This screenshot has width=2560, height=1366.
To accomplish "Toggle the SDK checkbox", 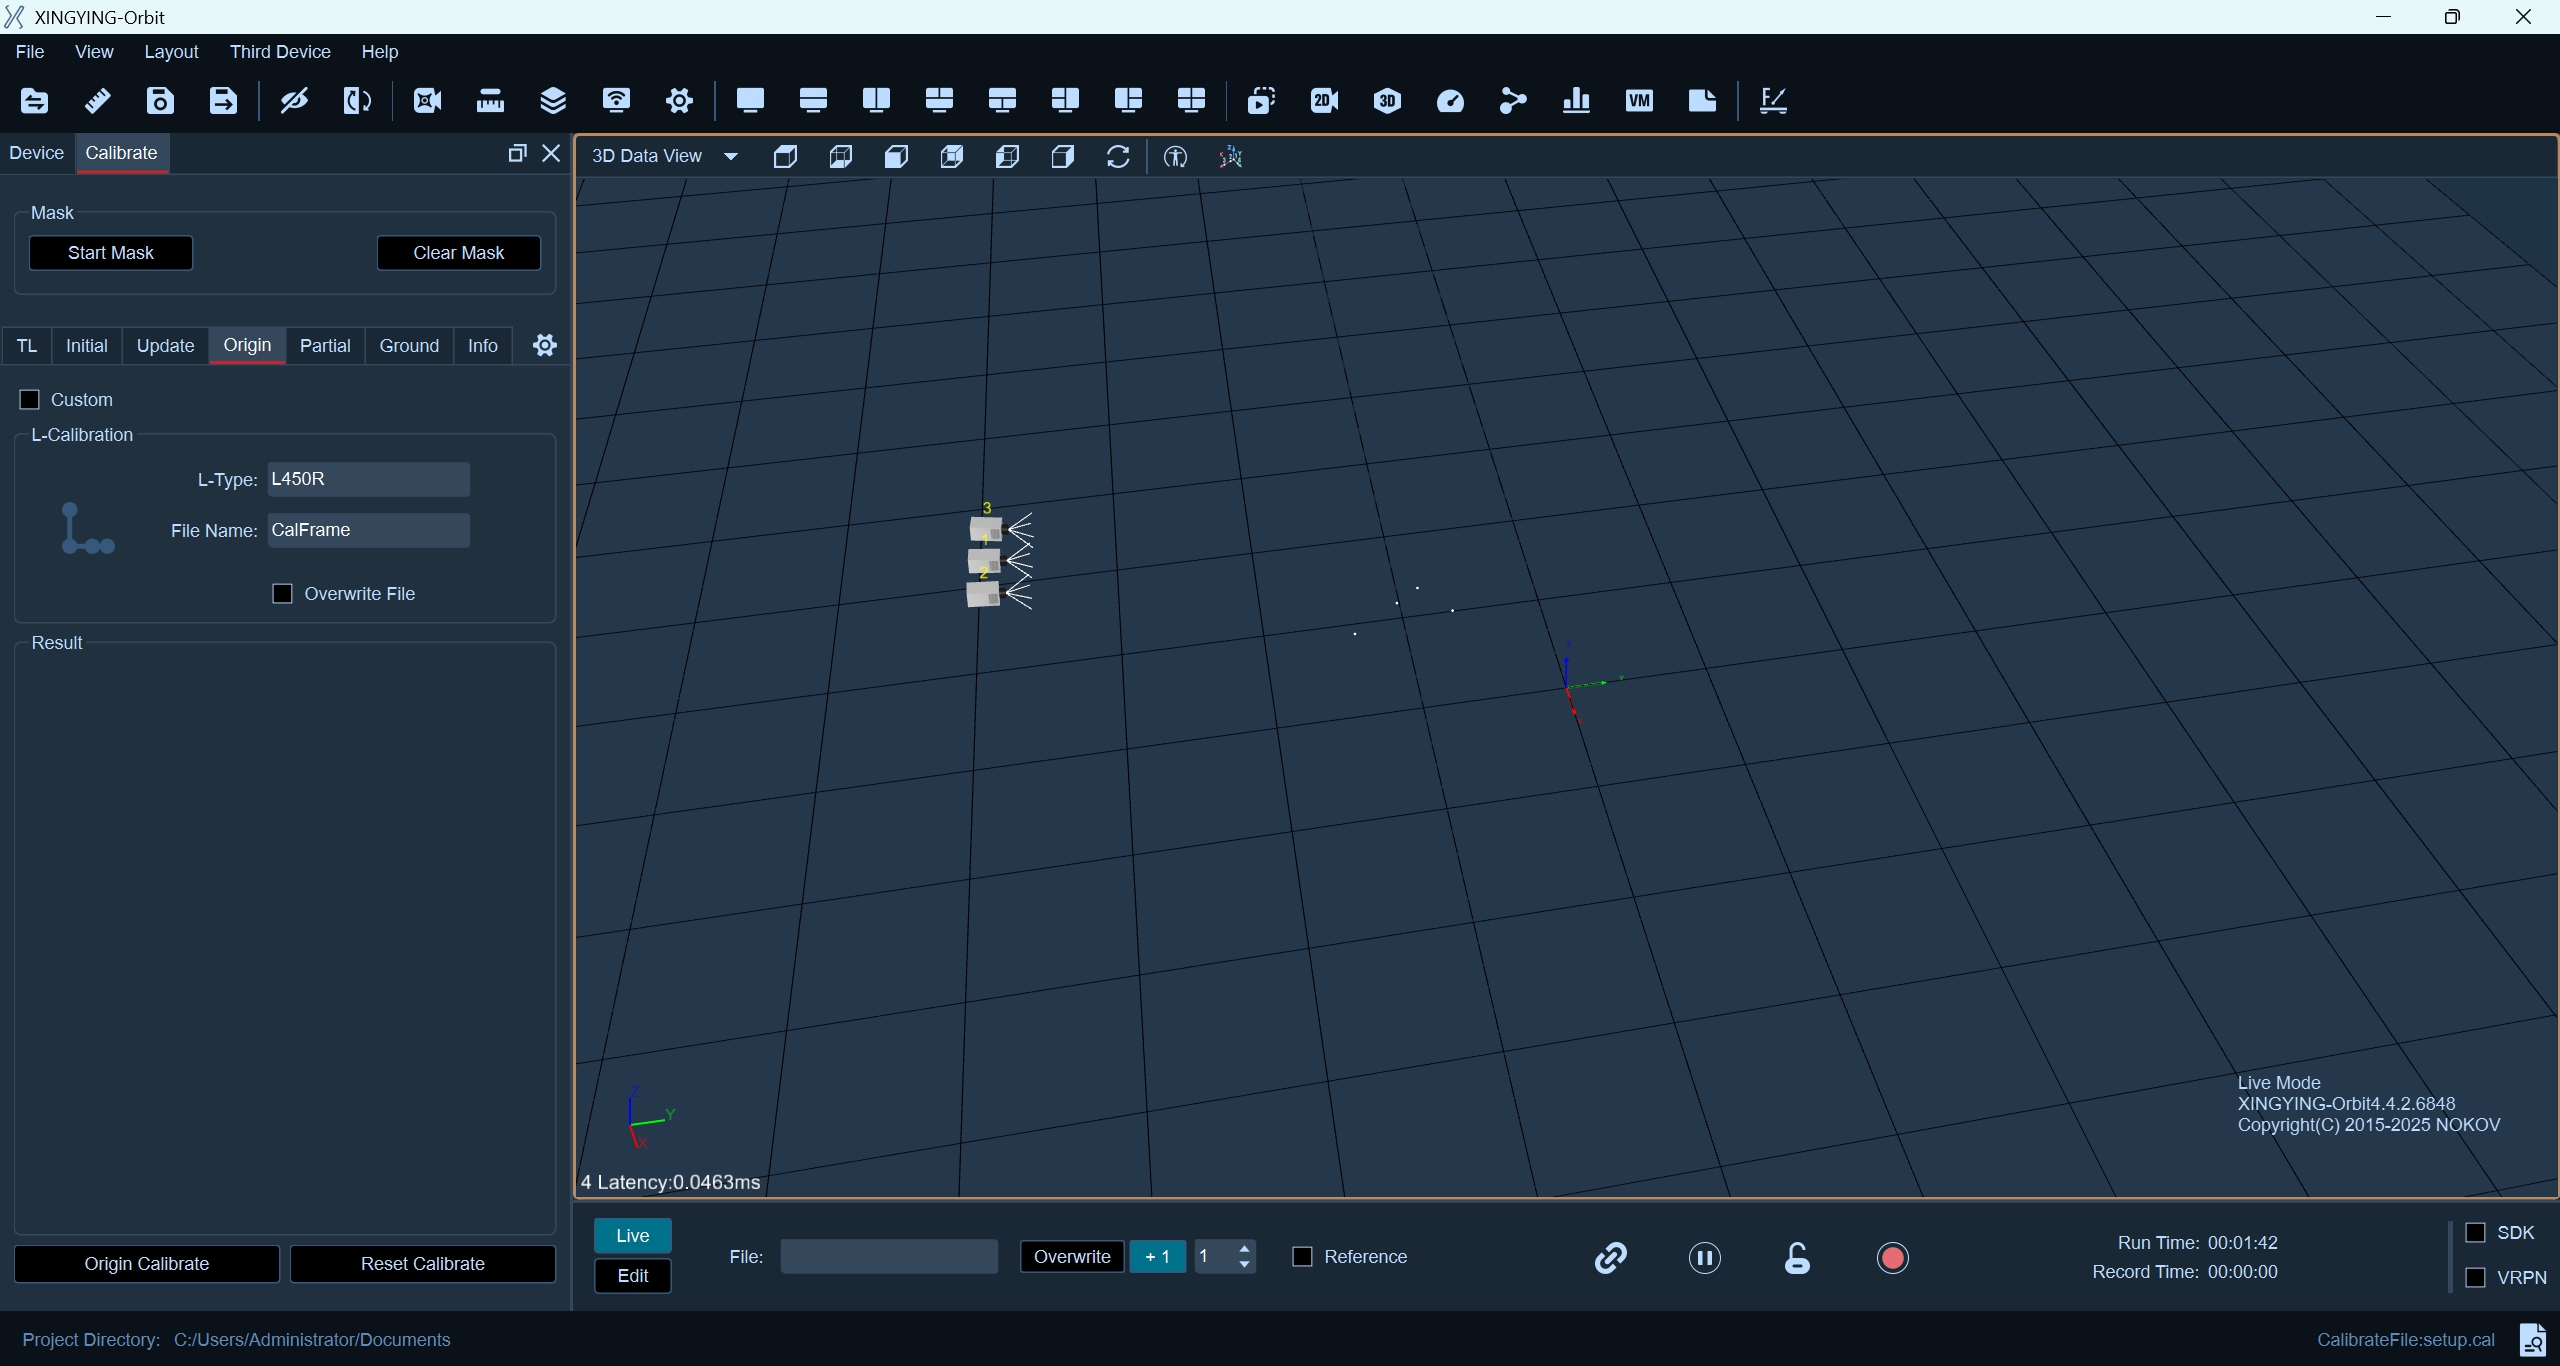I will [x=2476, y=1233].
